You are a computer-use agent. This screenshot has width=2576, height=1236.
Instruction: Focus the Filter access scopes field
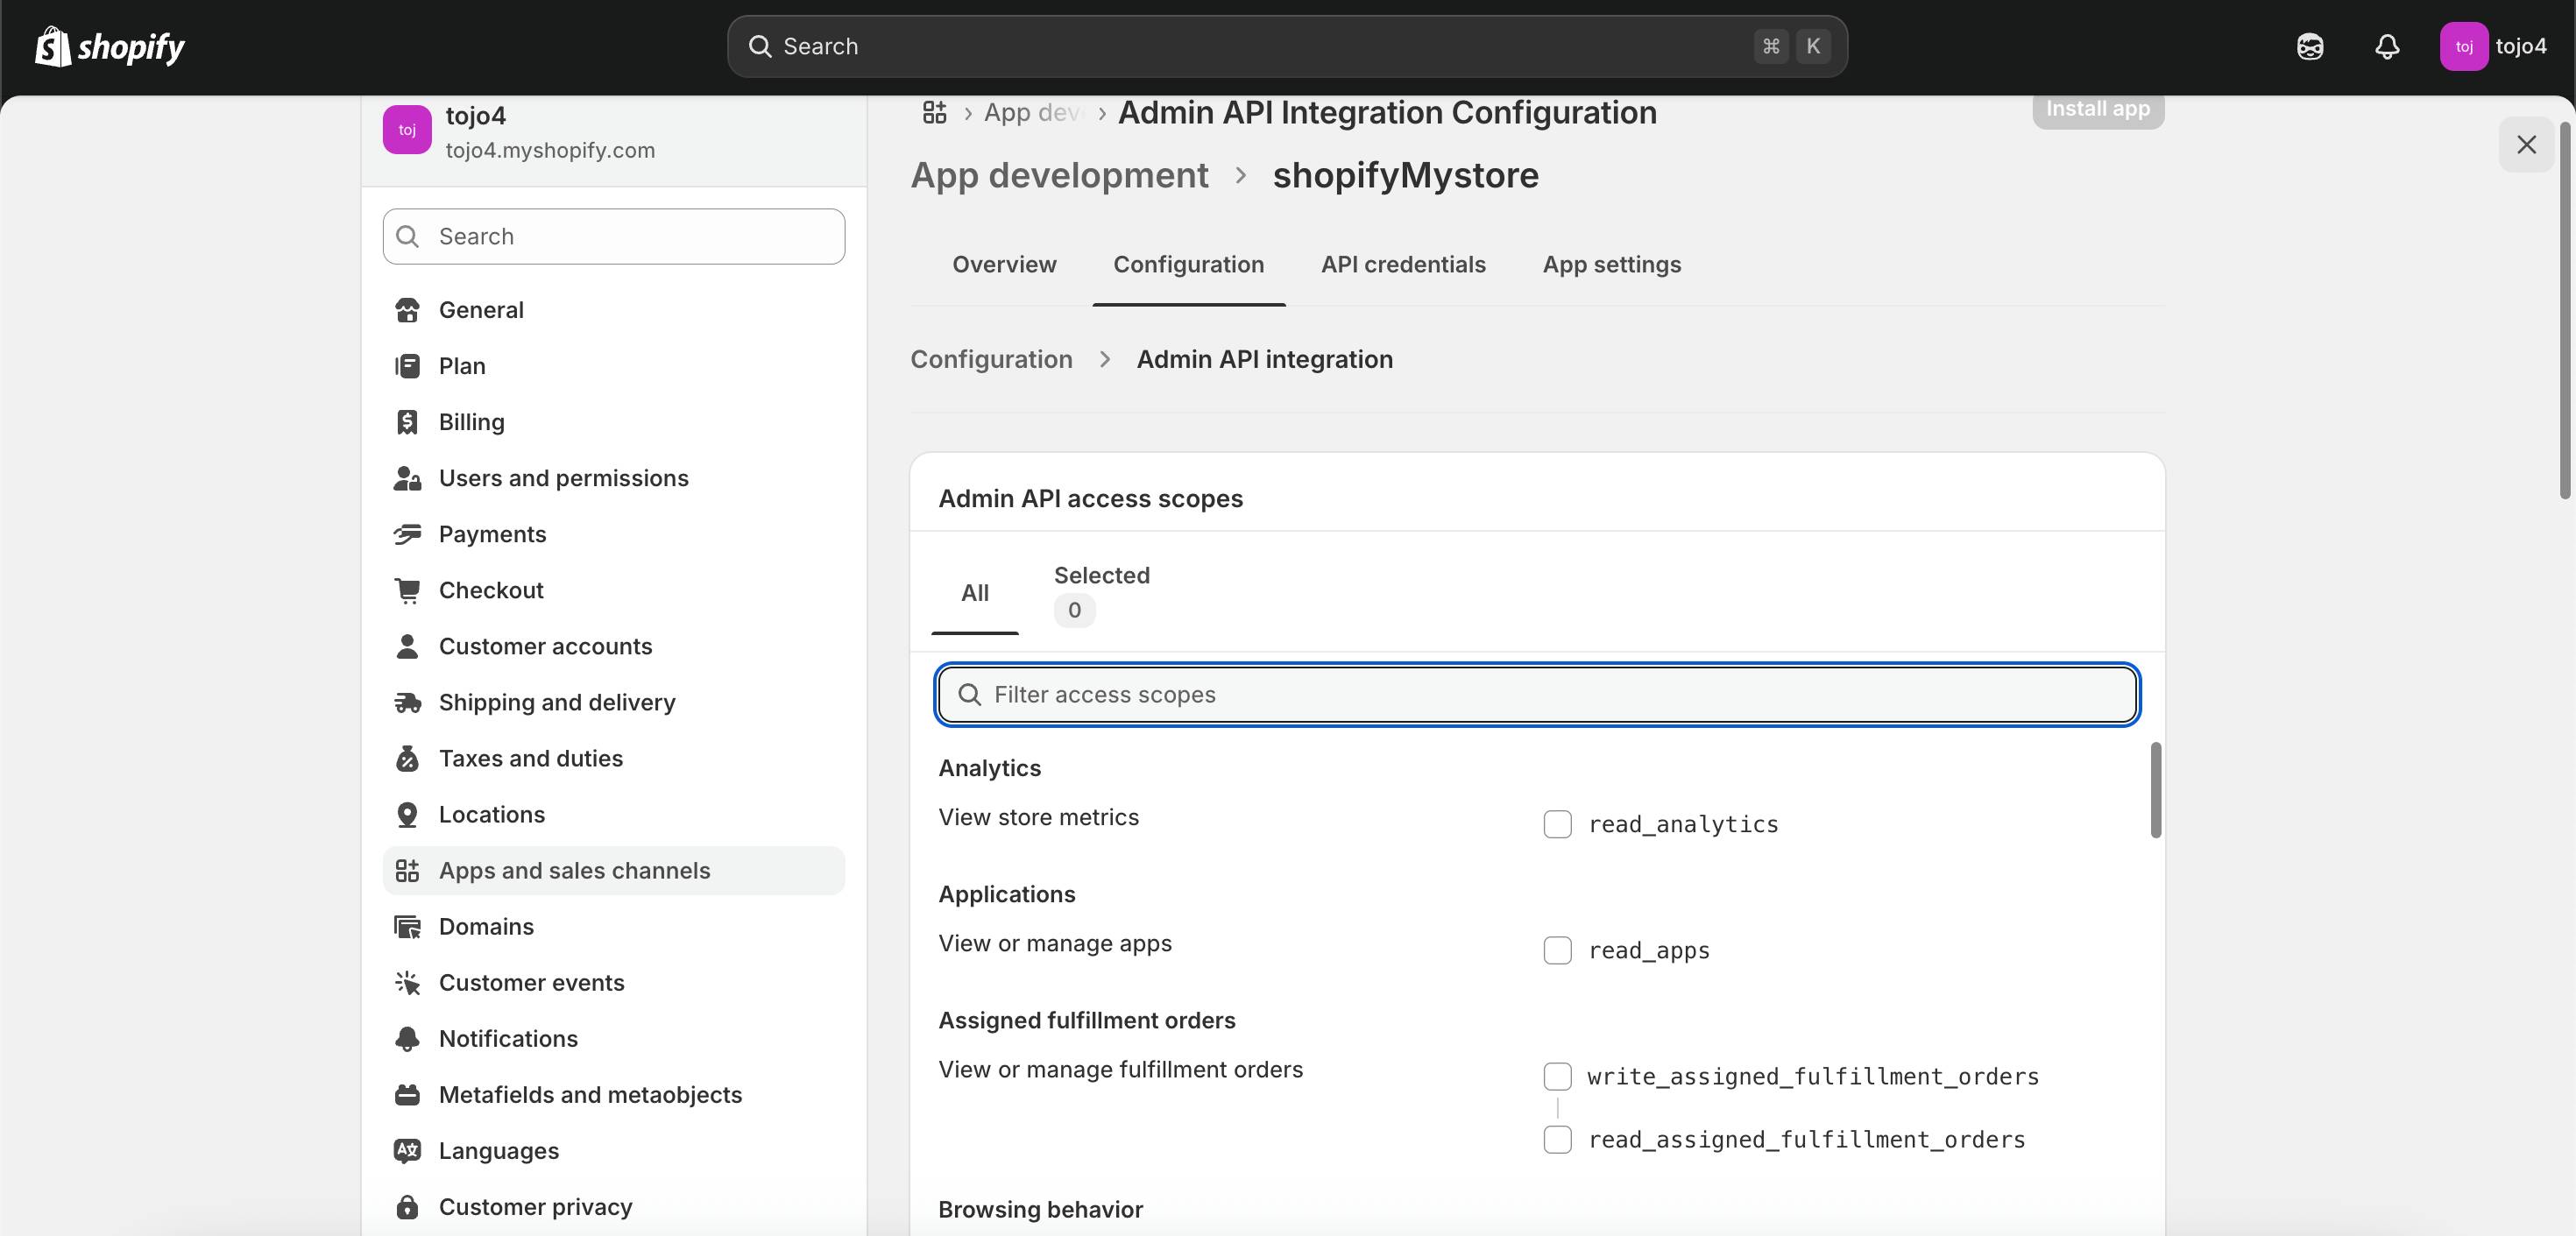tap(1536, 694)
